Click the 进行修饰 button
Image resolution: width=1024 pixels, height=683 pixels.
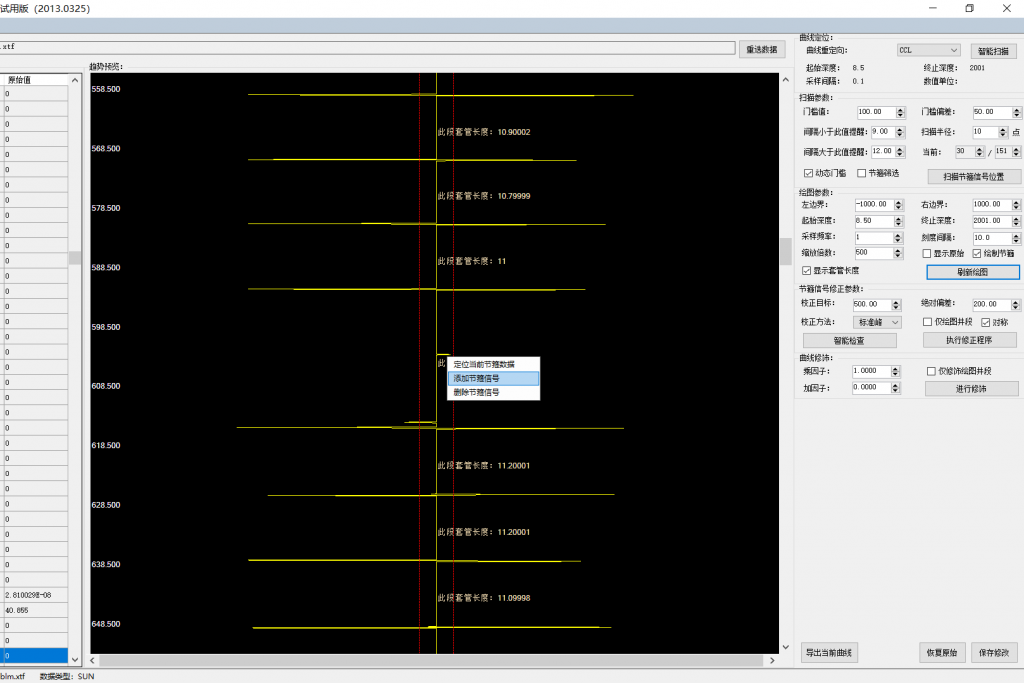coord(972,389)
